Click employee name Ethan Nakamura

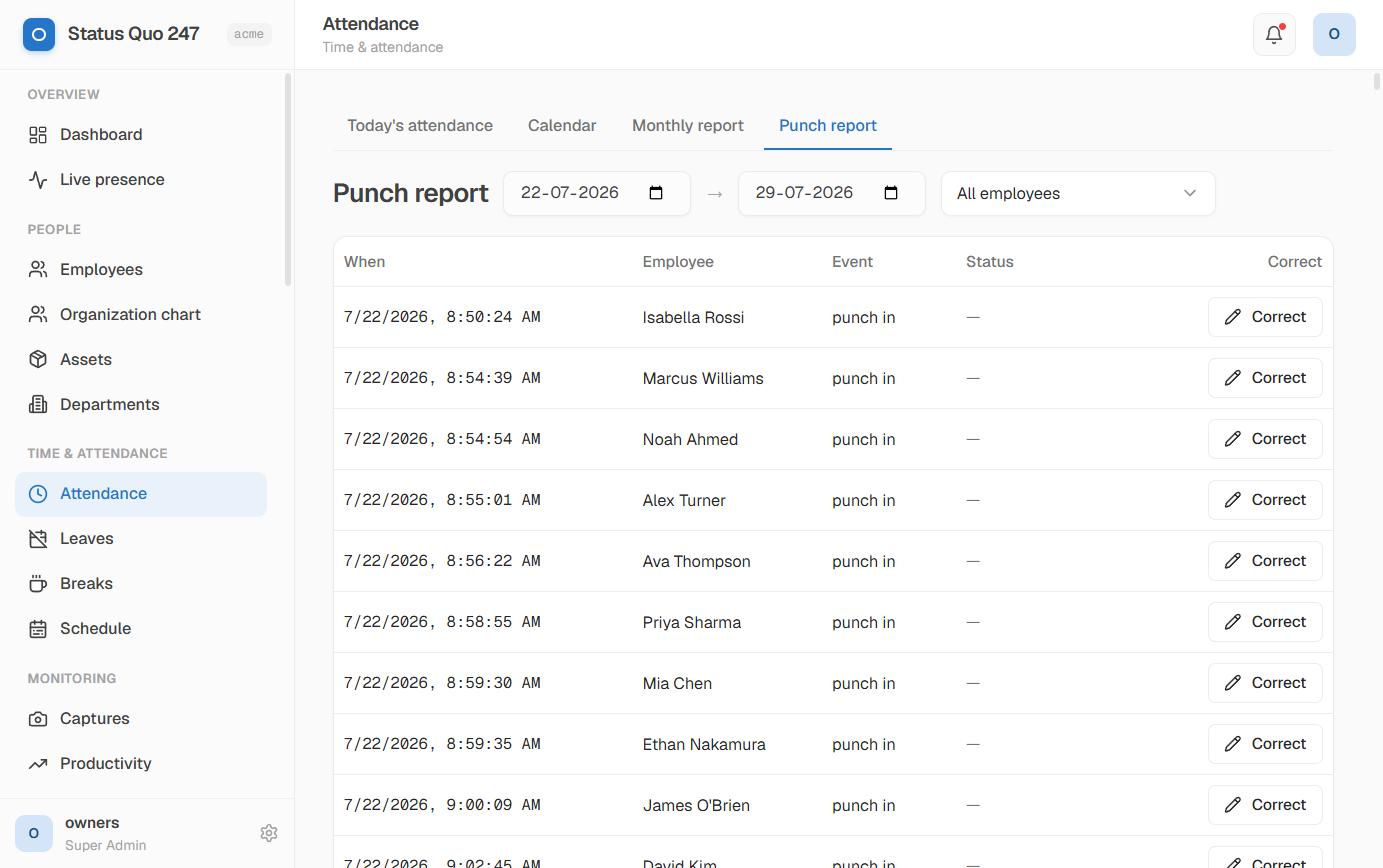point(704,744)
